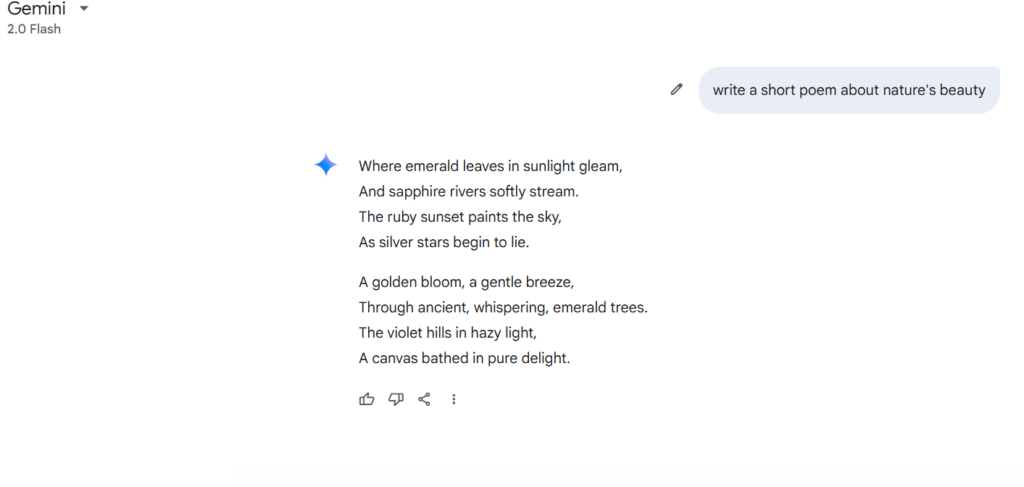Click the word "Where" in the poem
Viewport: 1024px width, 487px height.
click(380, 166)
